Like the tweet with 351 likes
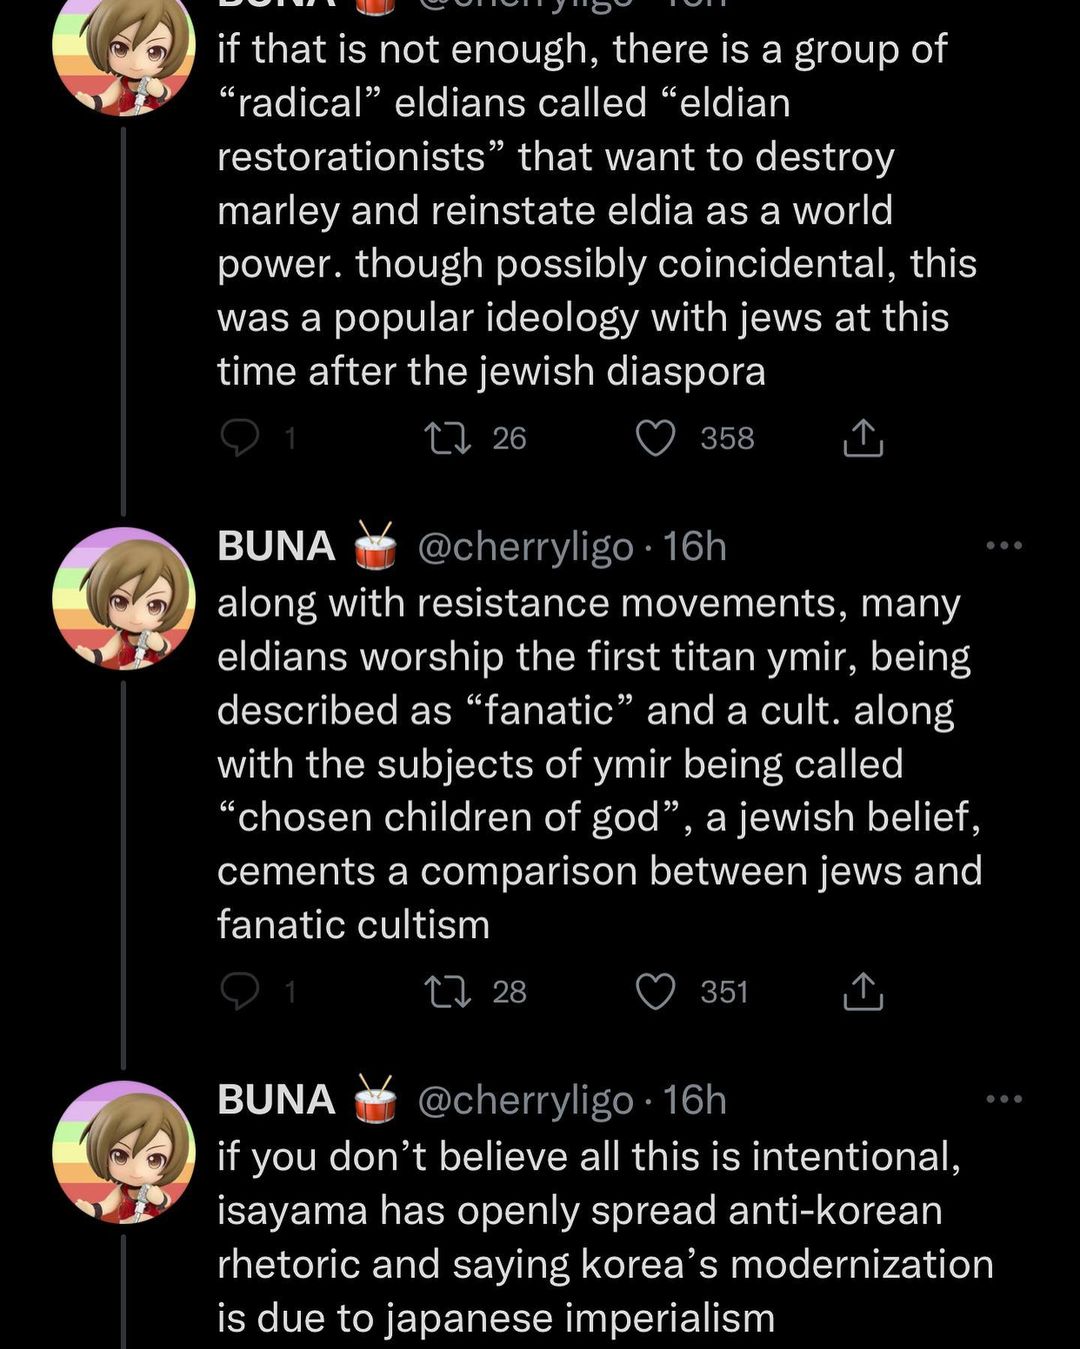Viewport: 1080px width, 1349px height. (x=656, y=991)
